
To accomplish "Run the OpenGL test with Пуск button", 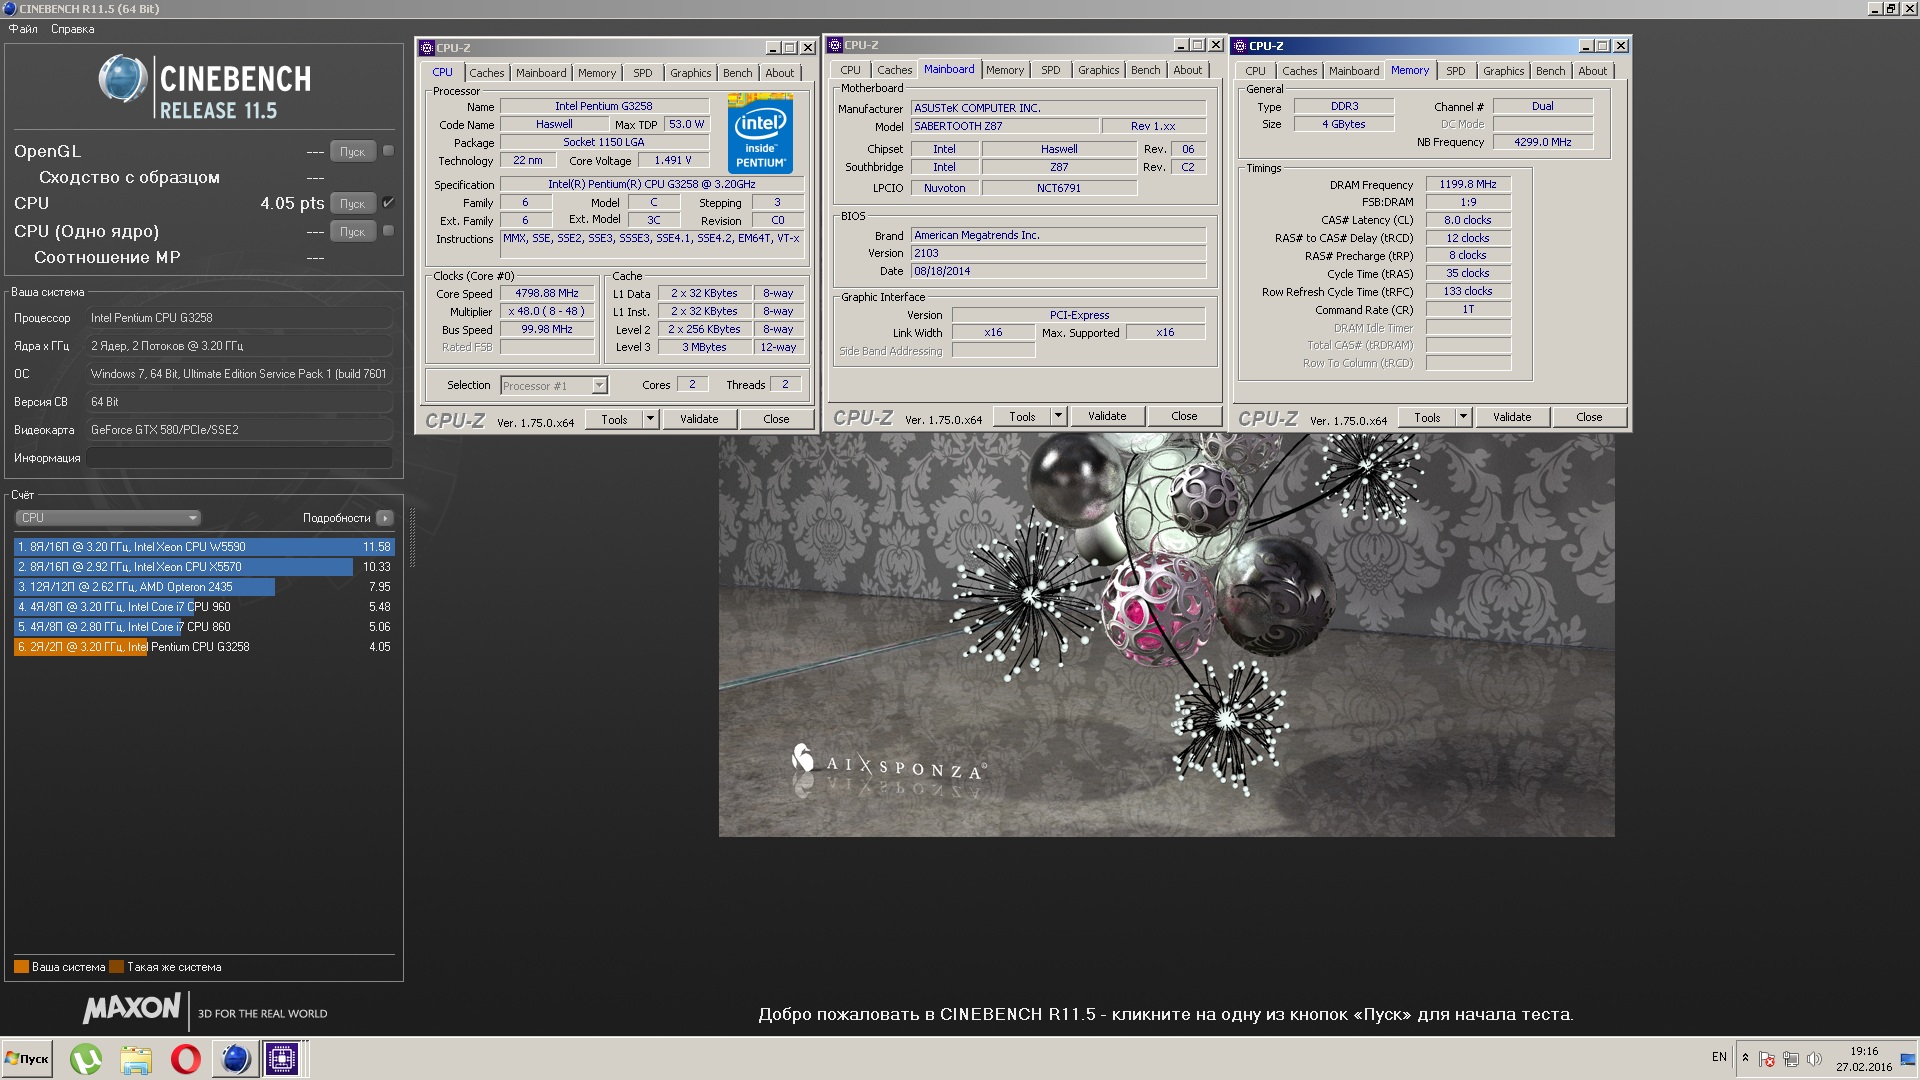I will (x=352, y=151).
